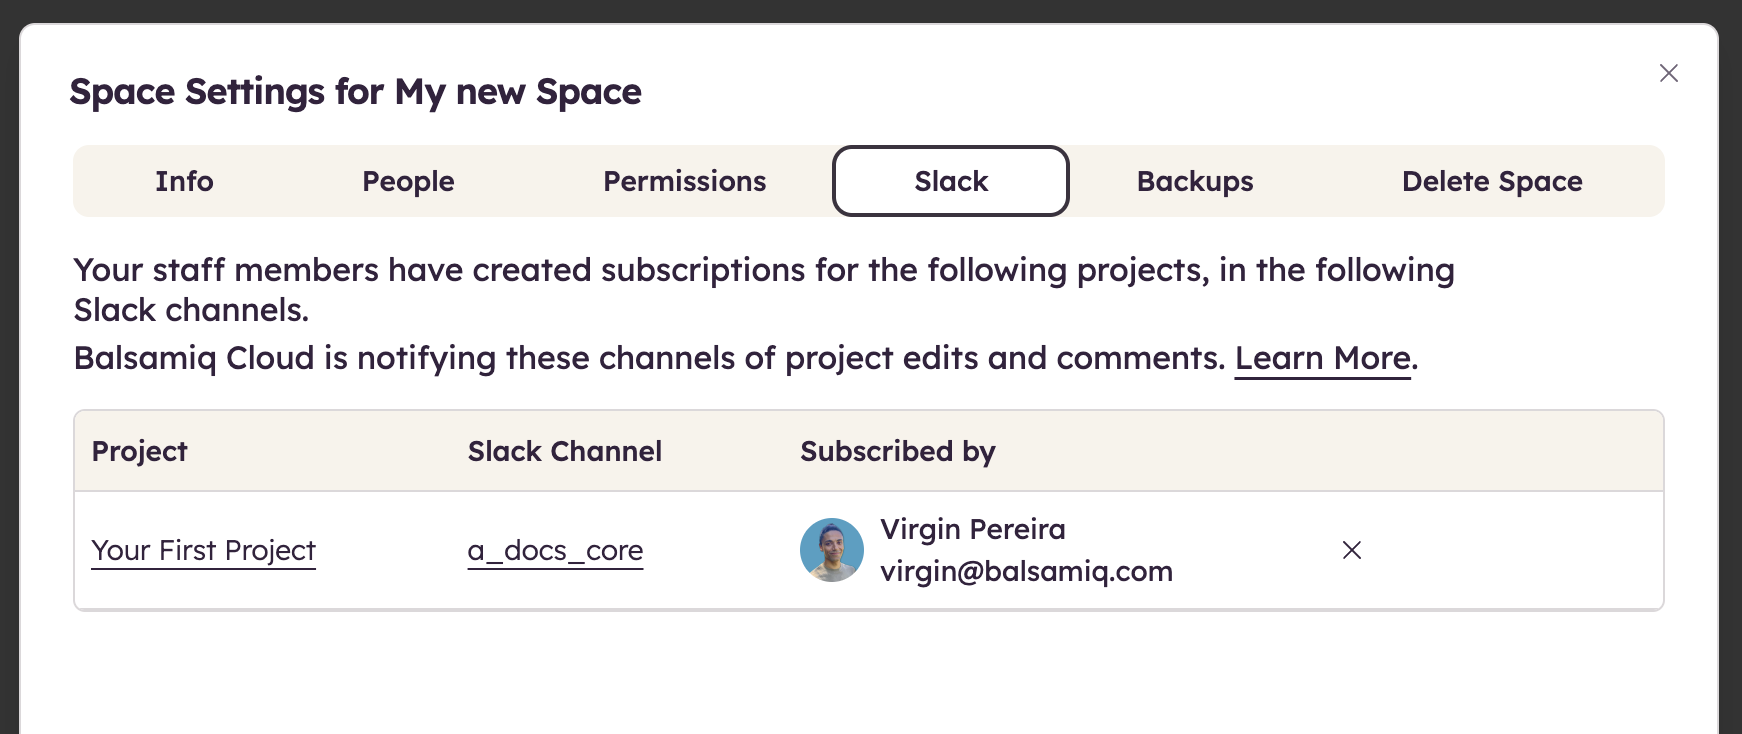Click Virgin Pereira's avatar photo
Image resolution: width=1742 pixels, height=734 pixels.
tap(831, 550)
